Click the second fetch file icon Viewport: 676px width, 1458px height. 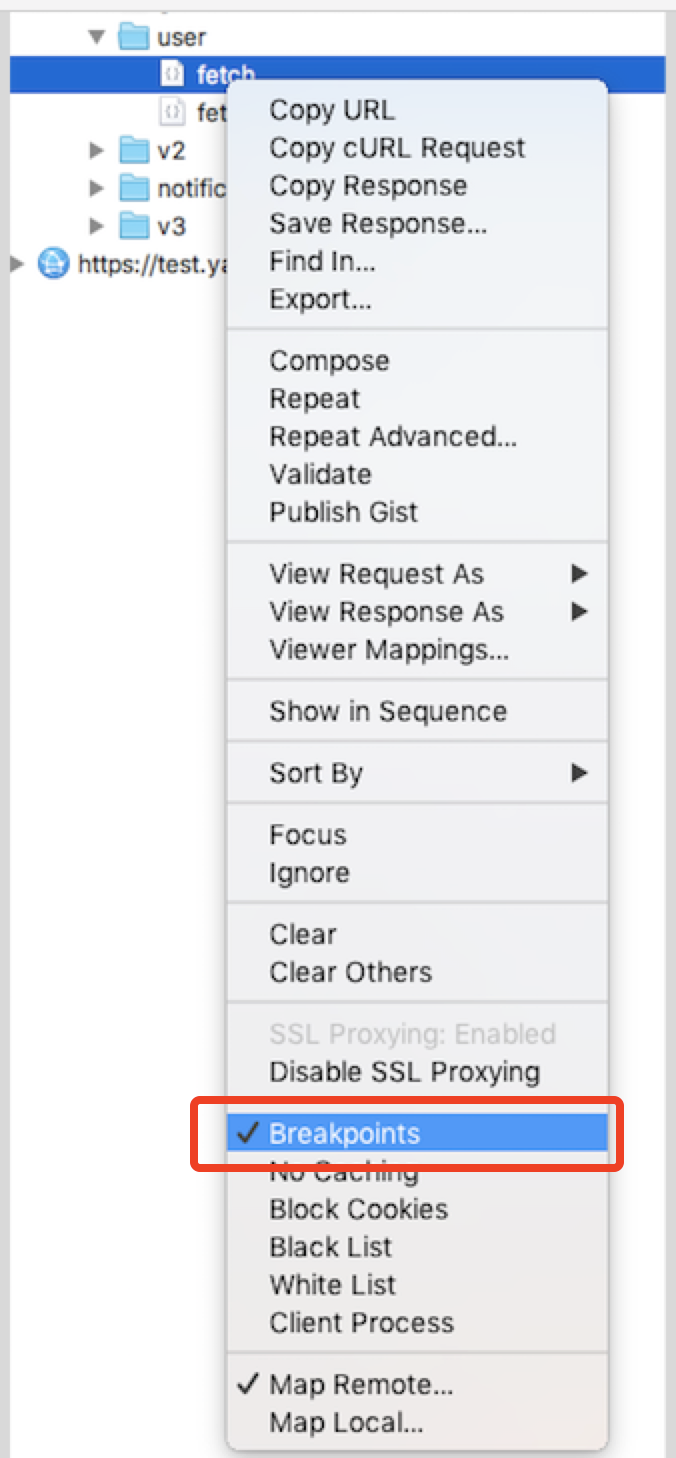[172, 112]
